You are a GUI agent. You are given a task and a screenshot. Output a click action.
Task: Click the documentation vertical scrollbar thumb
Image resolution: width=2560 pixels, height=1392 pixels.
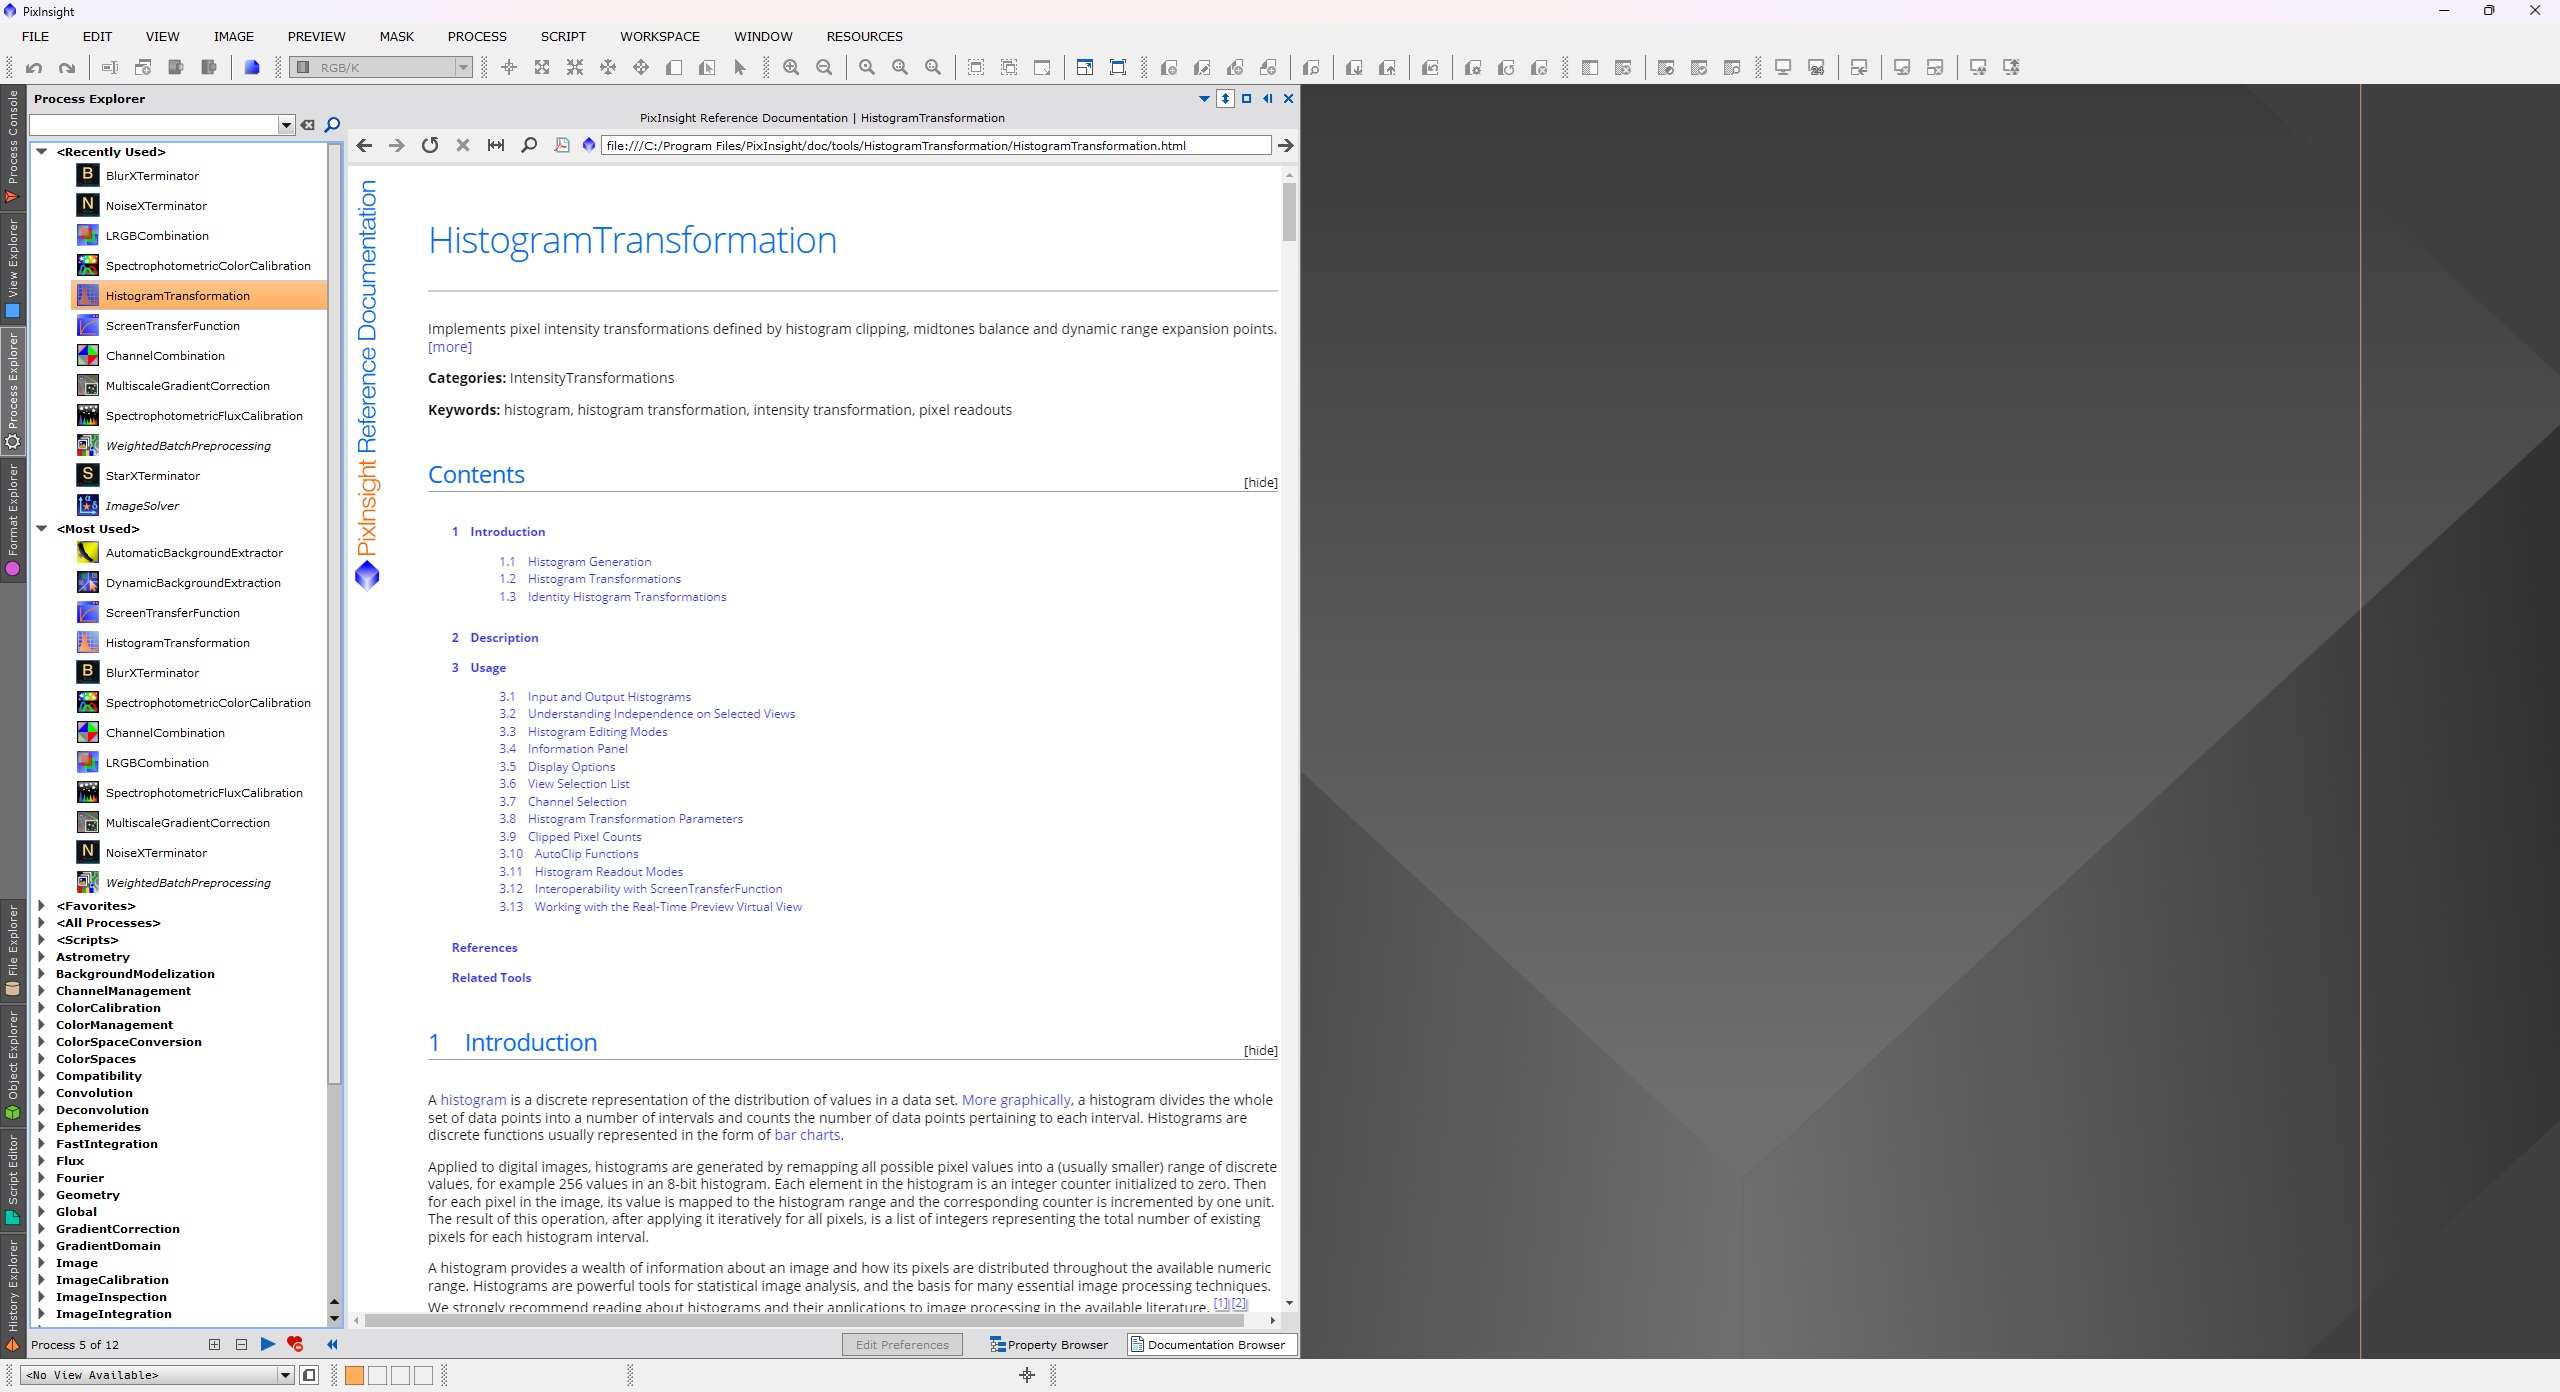pyautogui.click(x=1289, y=212)
